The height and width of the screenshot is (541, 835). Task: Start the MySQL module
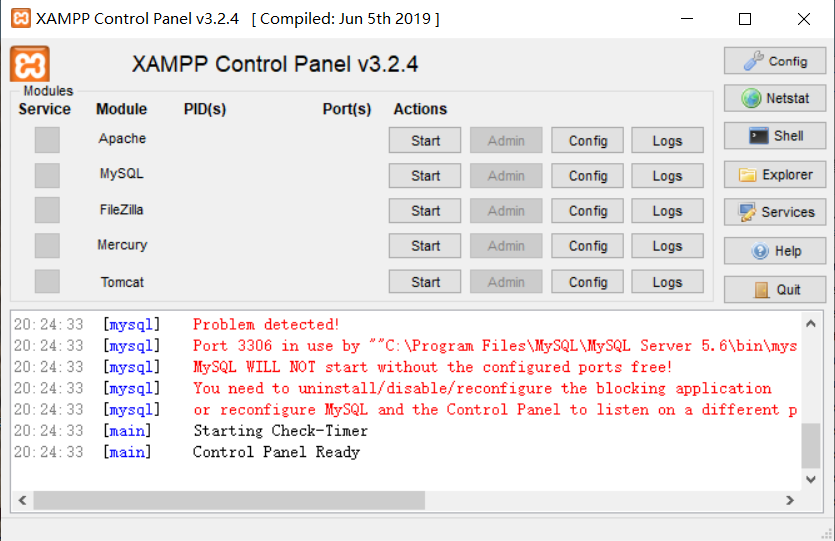(x=425, y=175)
